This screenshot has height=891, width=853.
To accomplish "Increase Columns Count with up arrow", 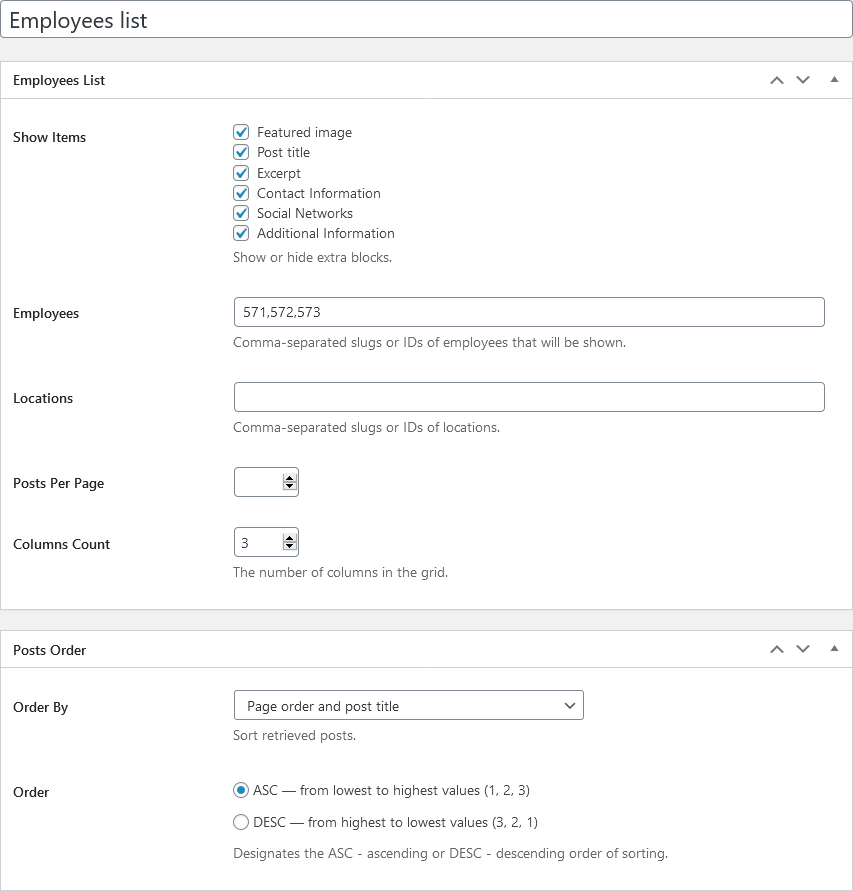I will 290,539.
